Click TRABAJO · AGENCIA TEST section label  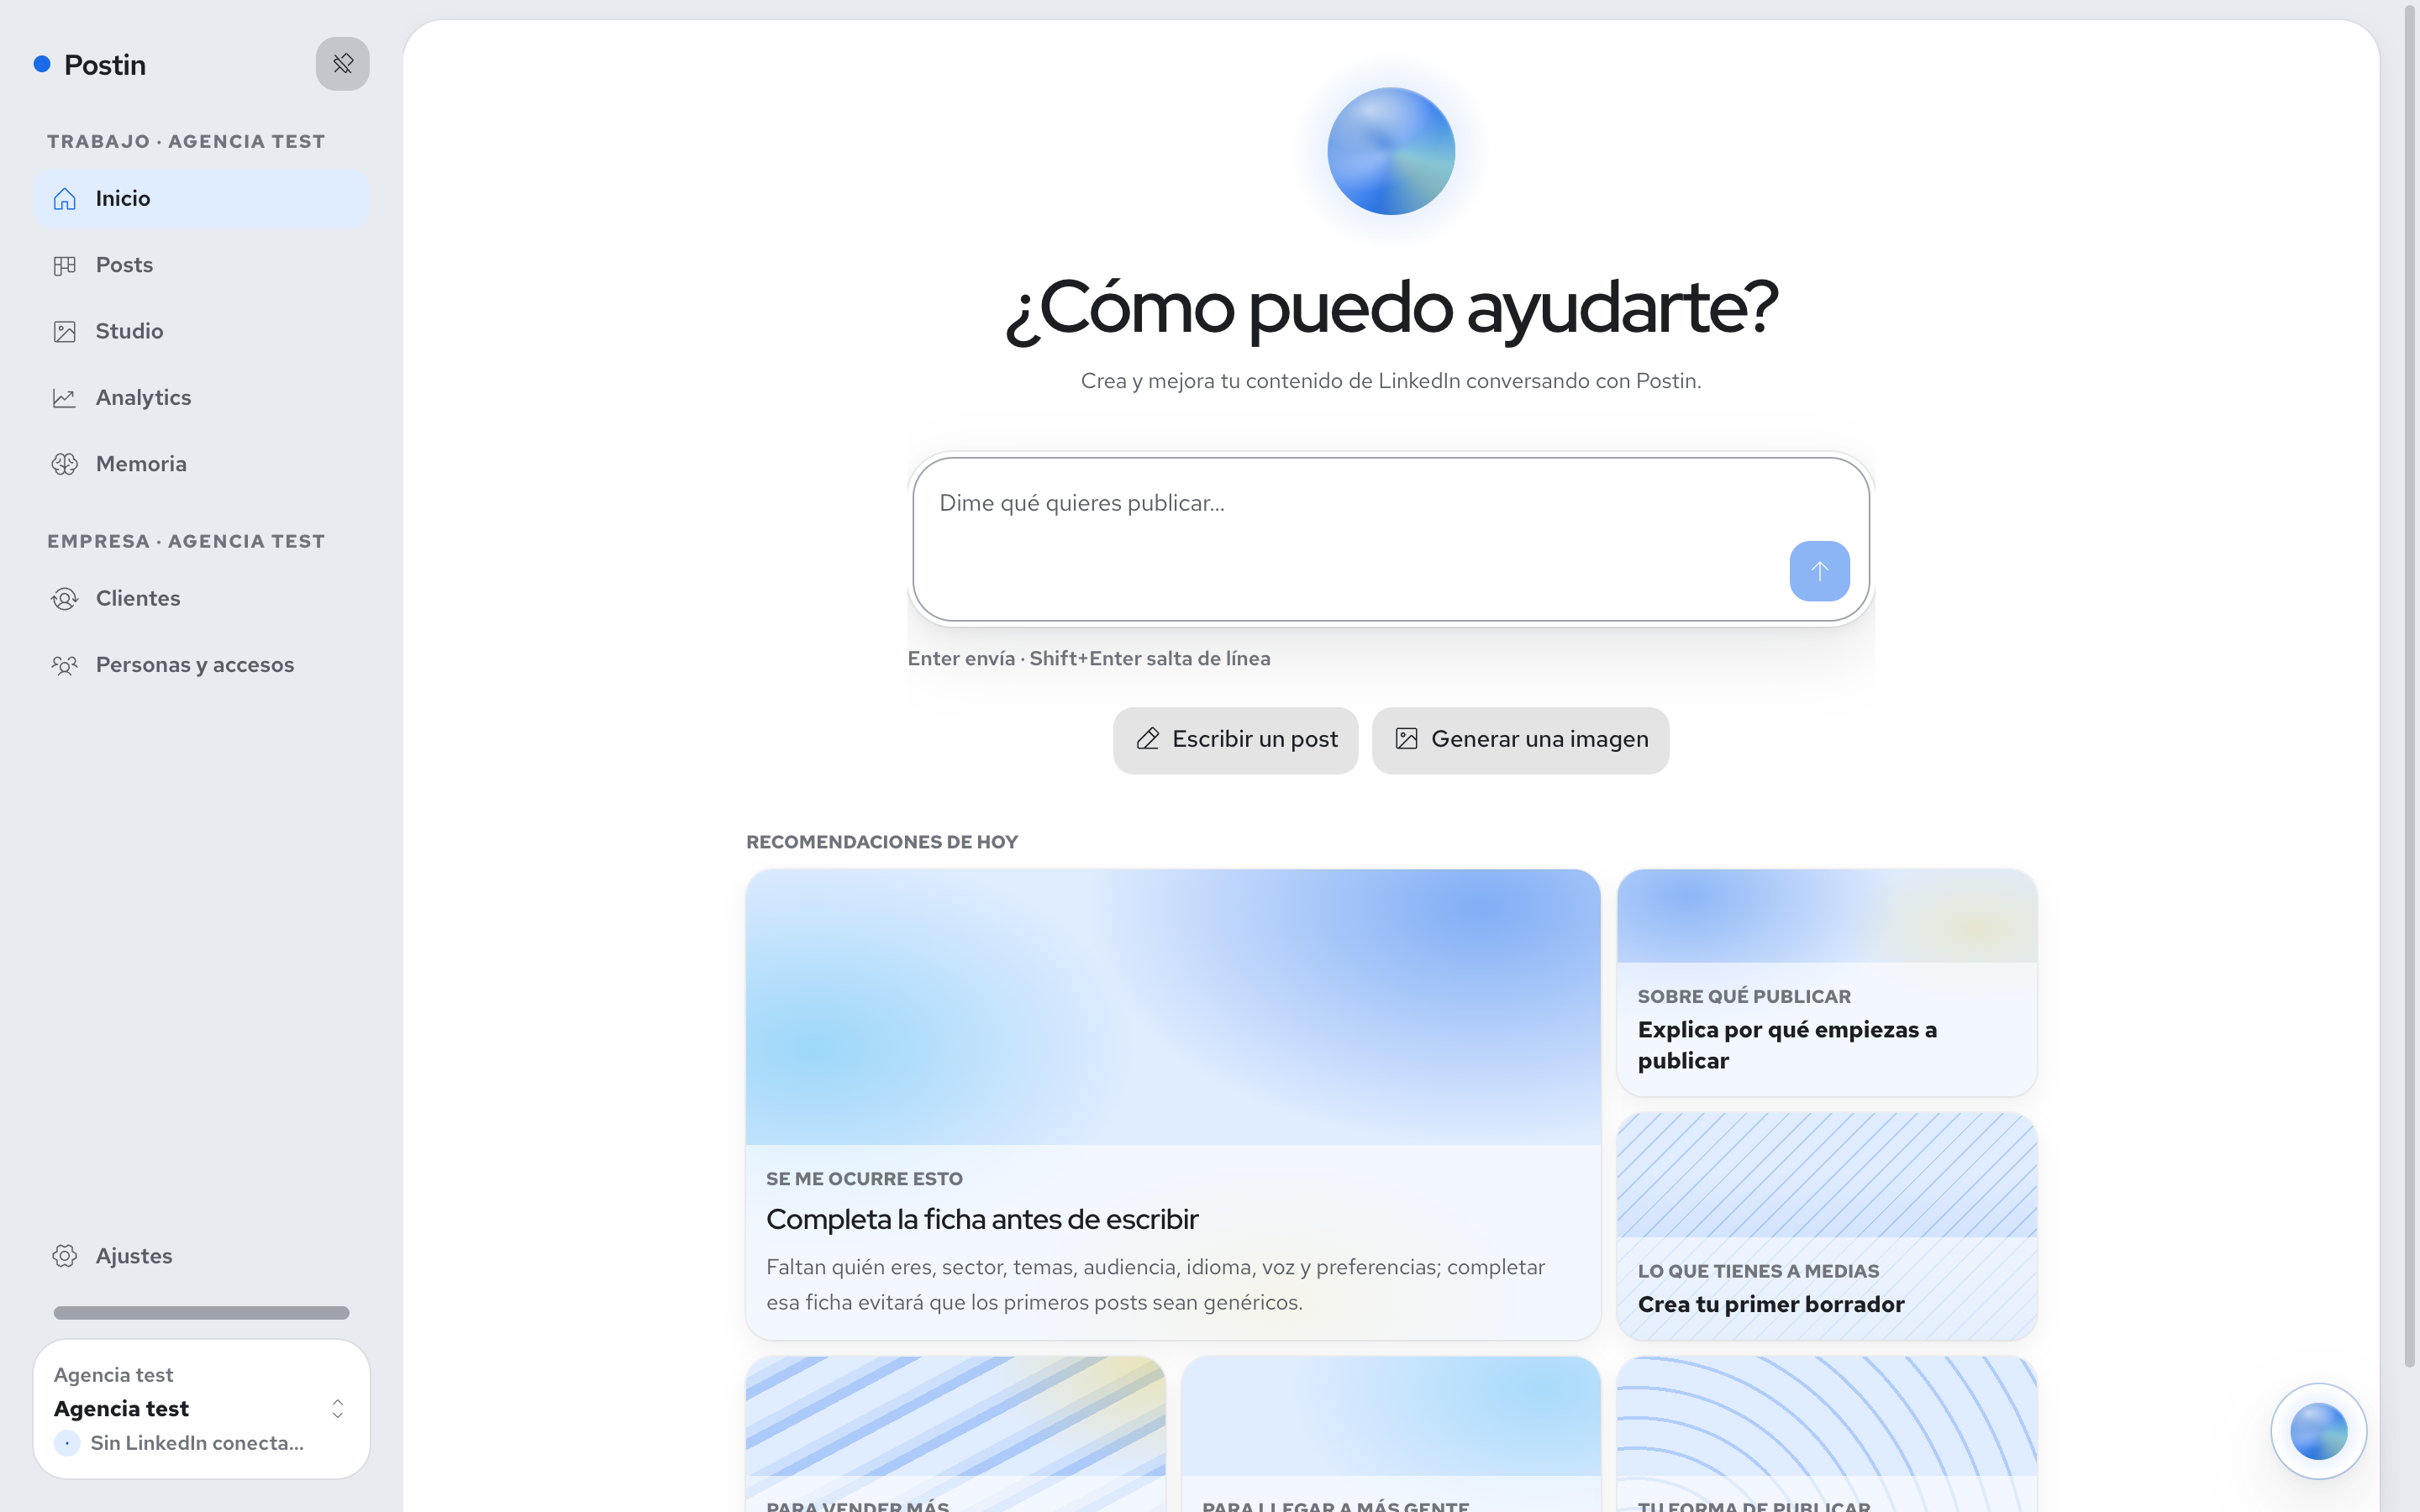tap(186, 142)
